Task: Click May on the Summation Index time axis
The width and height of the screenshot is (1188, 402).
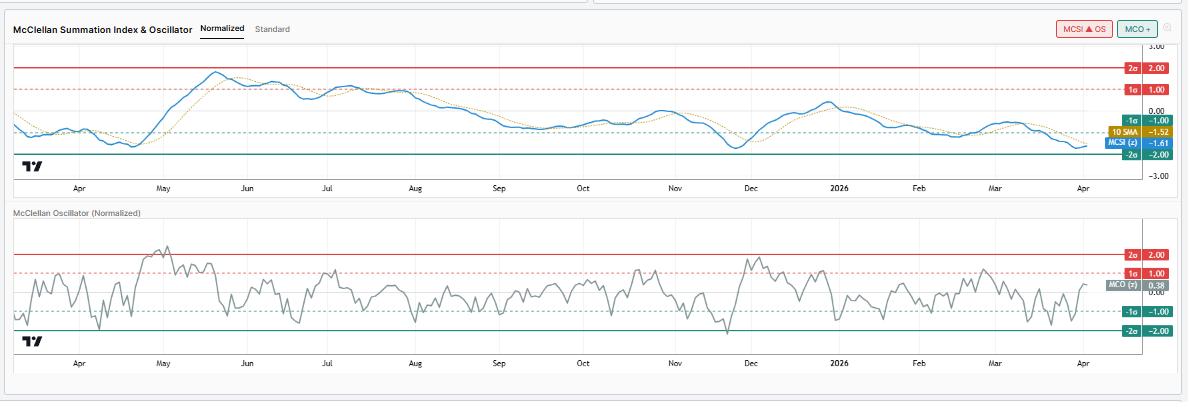Action: [x=161, y=187]
